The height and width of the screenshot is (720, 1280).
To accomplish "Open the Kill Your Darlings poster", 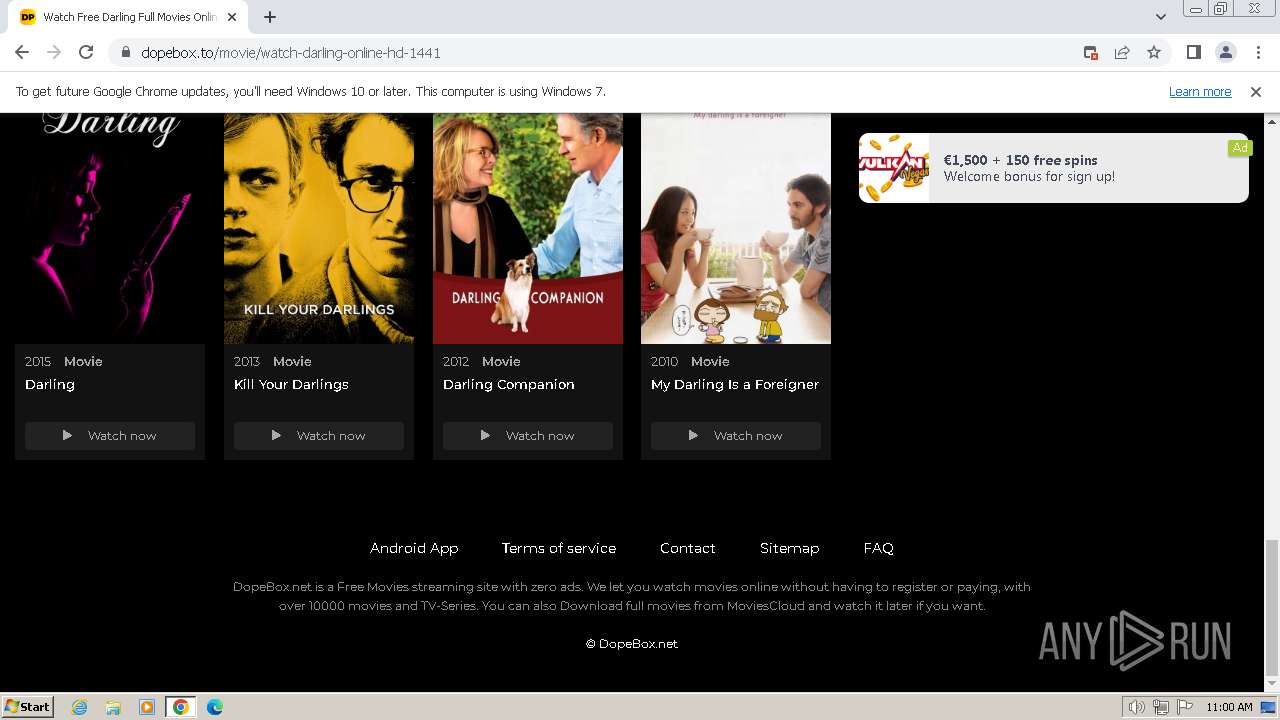I will pyautogui.click(x=319, y=228).
